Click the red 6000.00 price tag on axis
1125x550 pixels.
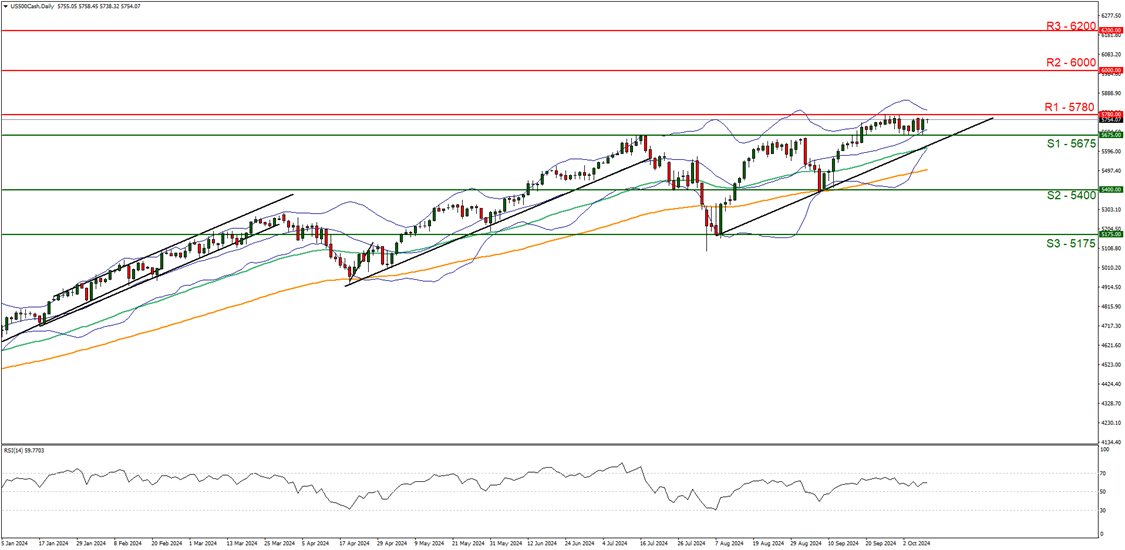(1111, 70)
